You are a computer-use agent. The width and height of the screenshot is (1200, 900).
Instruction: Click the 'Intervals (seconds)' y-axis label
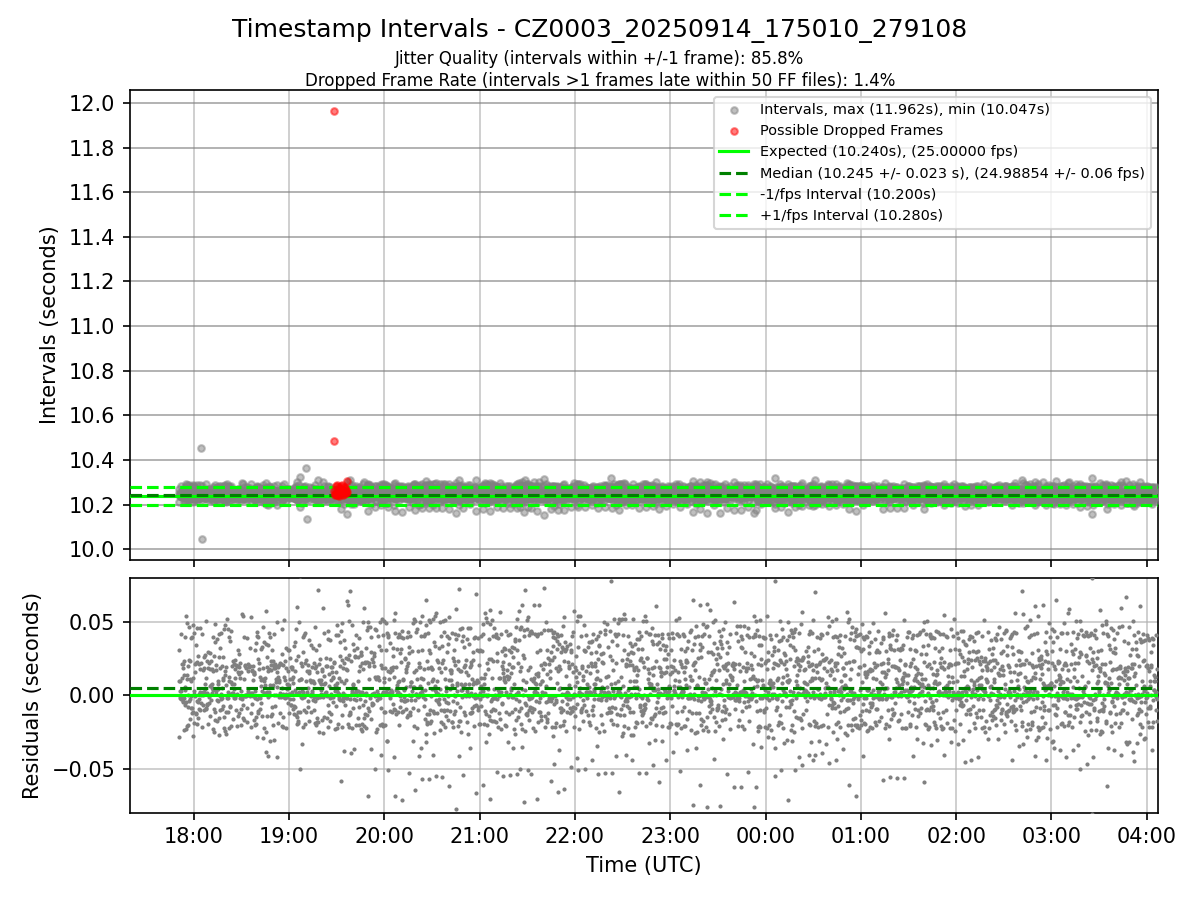click(48, 325)
